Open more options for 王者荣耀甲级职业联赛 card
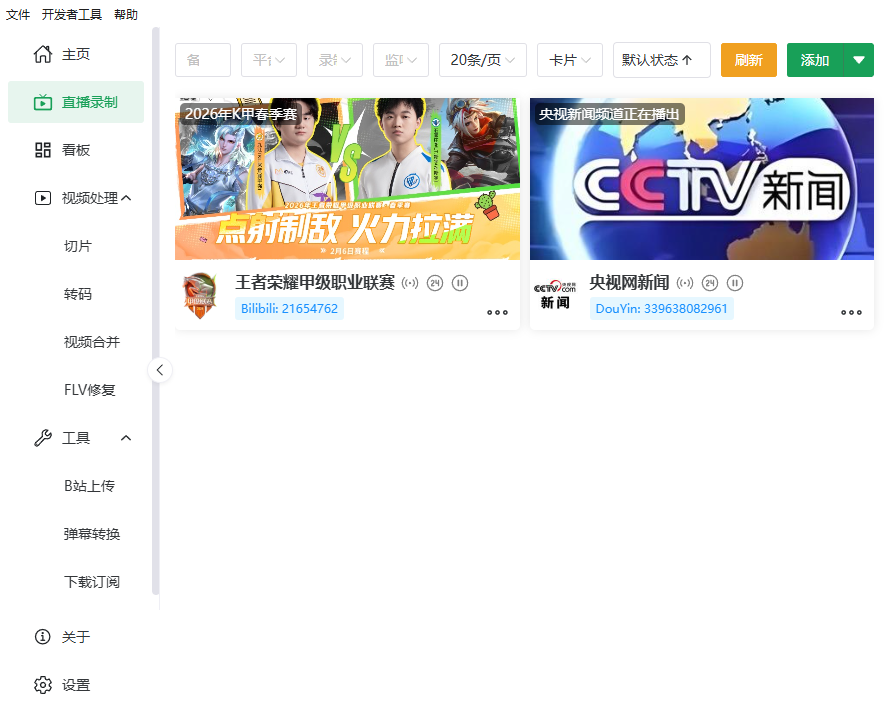 click(497, 312)
